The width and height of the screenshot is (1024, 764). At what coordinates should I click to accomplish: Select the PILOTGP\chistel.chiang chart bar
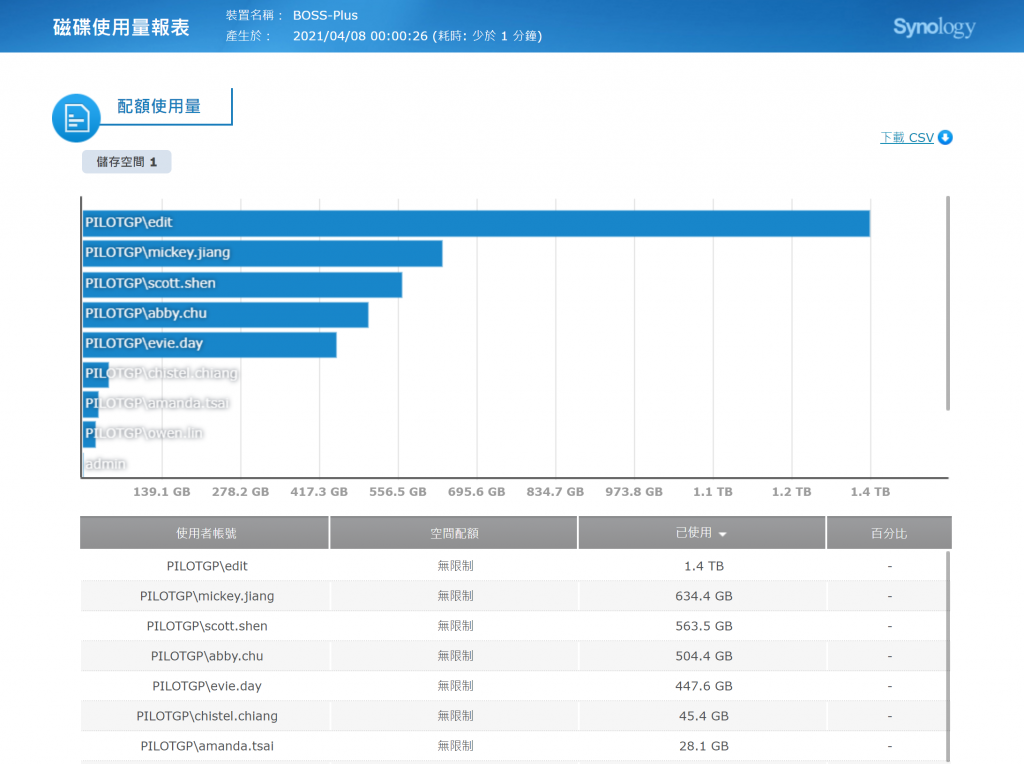coord(96,374)
